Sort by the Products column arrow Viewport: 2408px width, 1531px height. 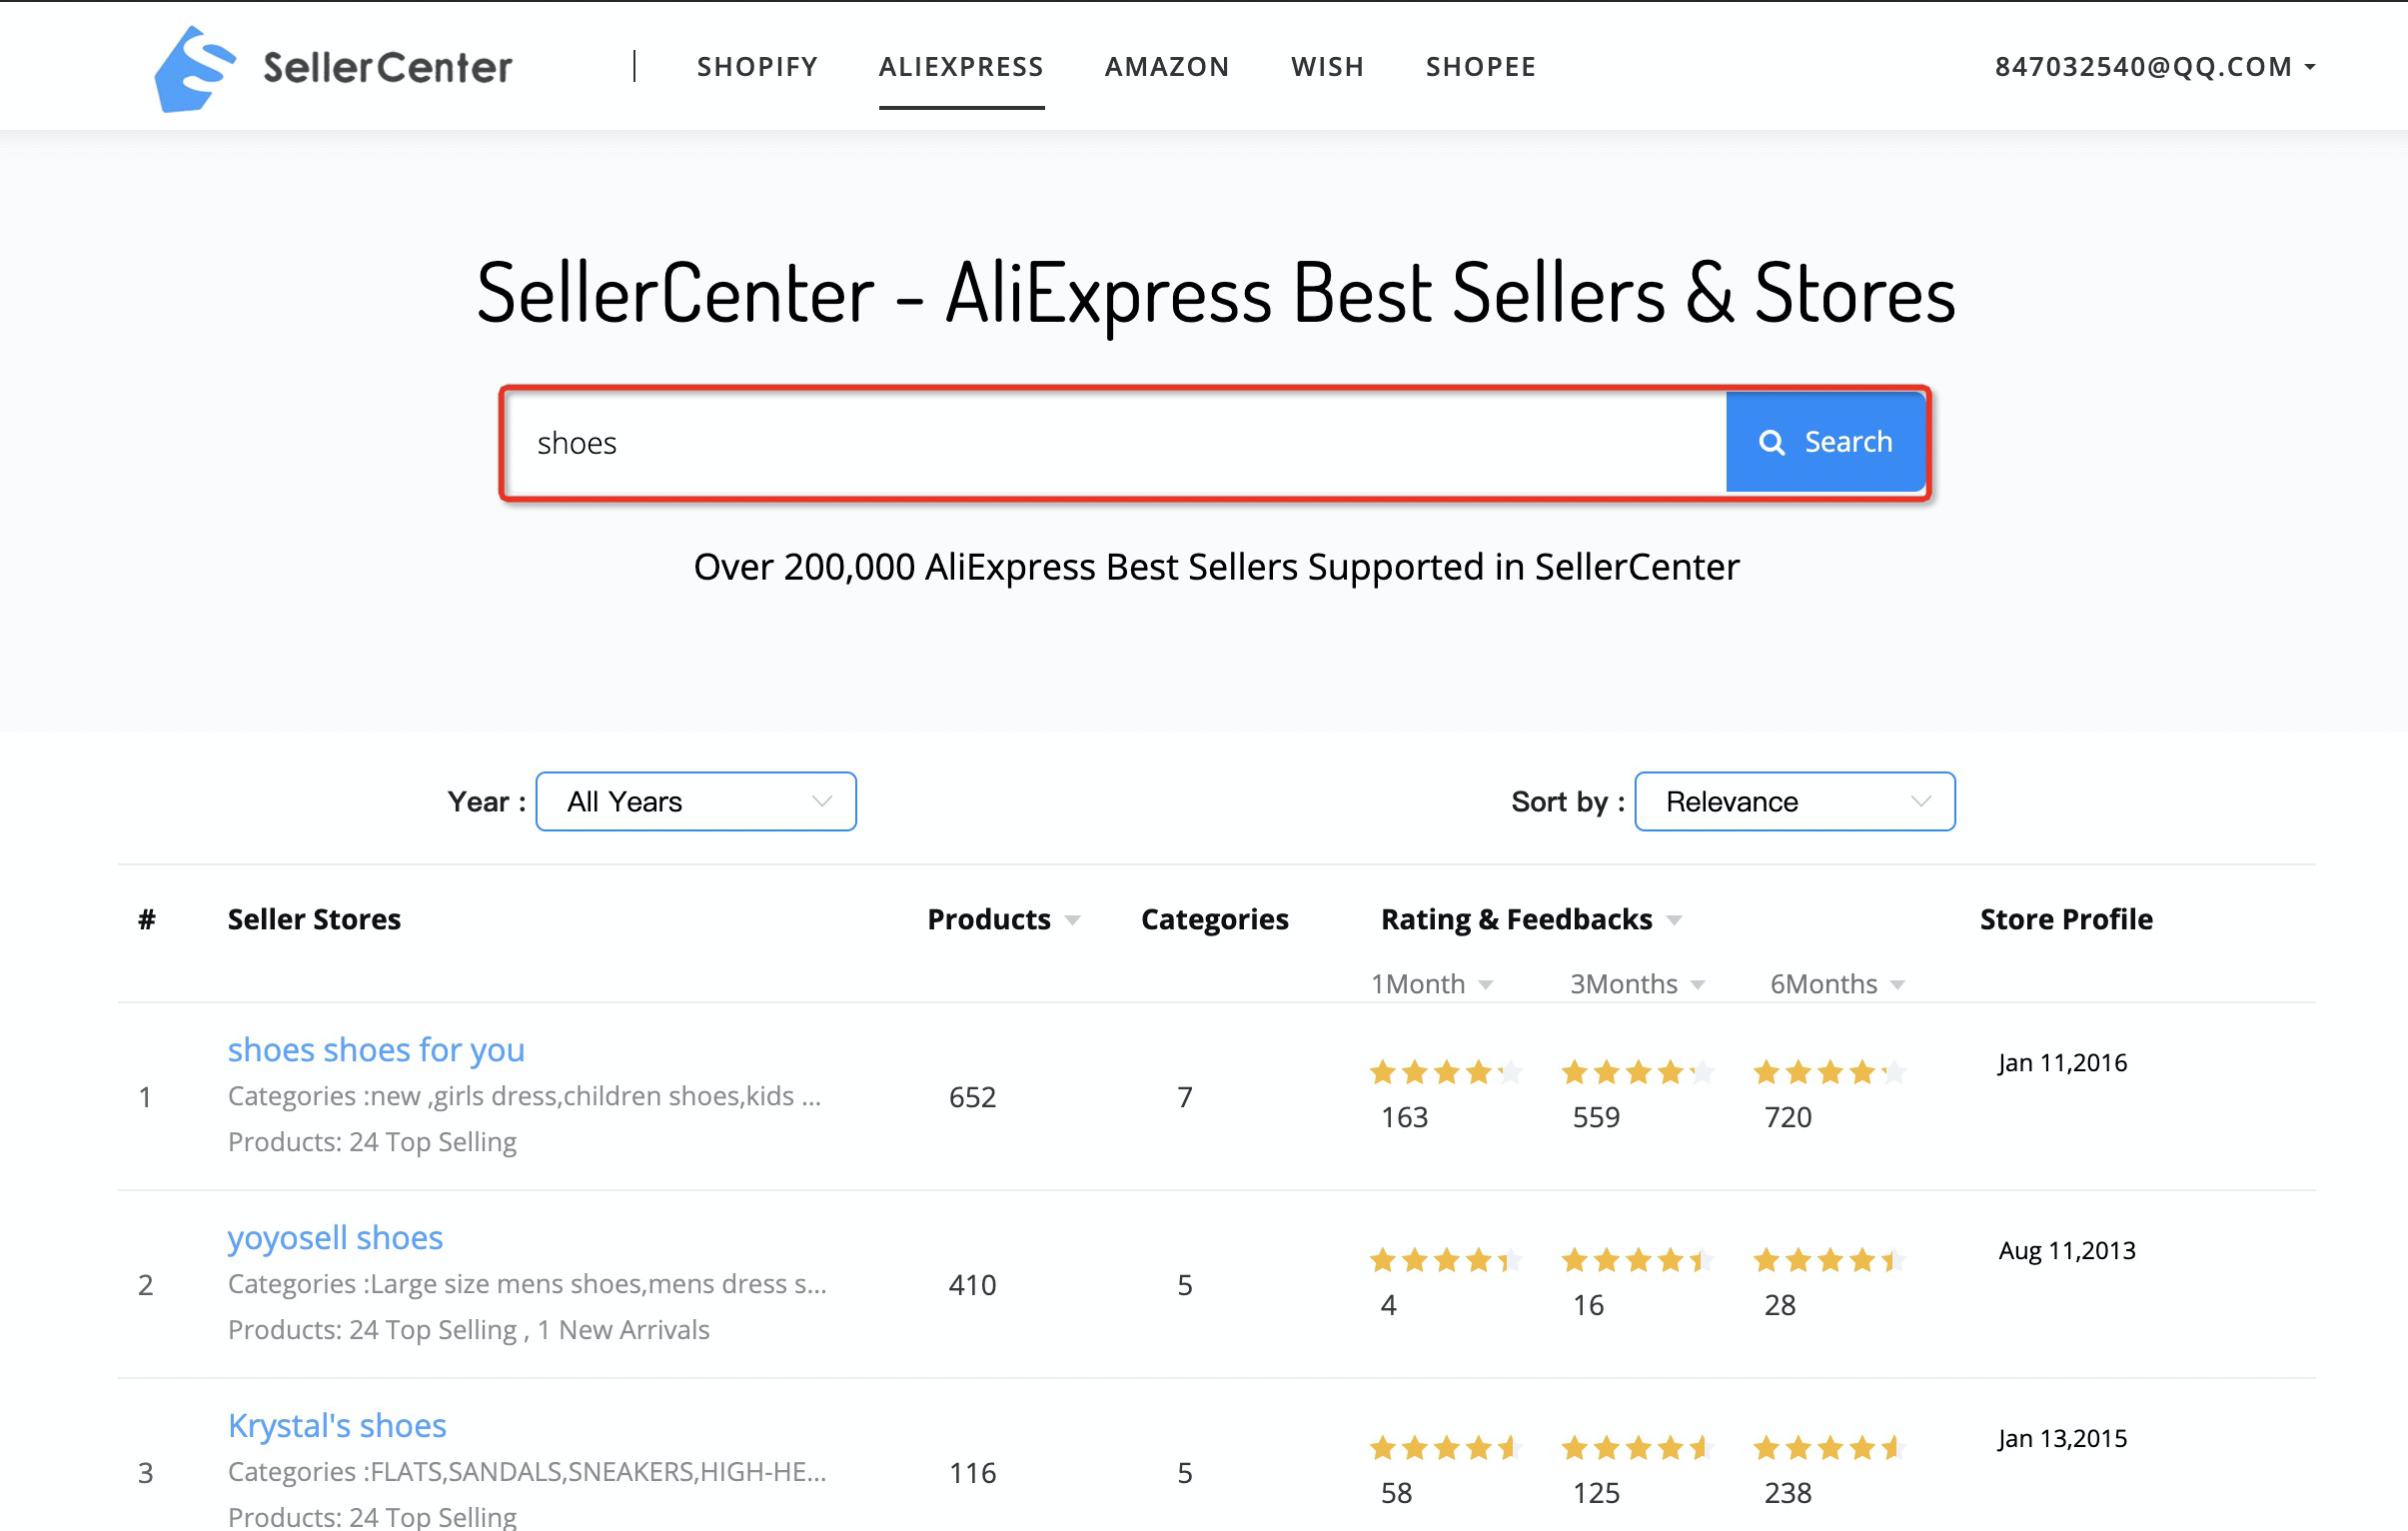coord(1072,921)
